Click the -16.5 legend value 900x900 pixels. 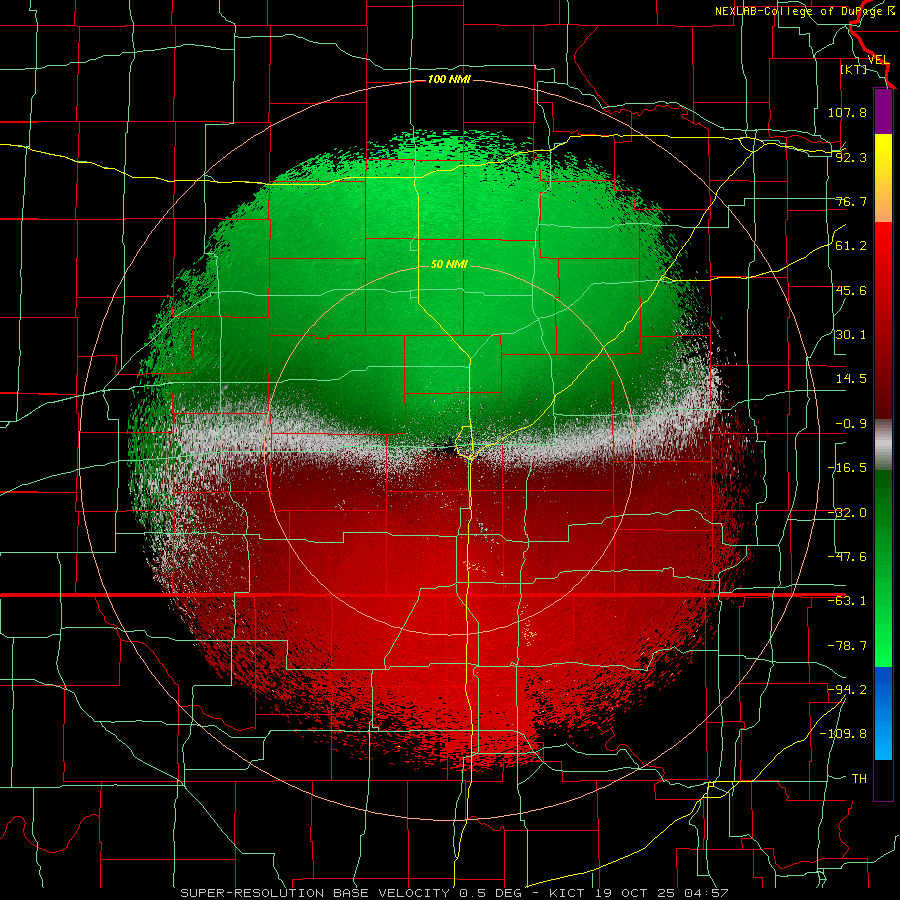click(x=847, y=468)
